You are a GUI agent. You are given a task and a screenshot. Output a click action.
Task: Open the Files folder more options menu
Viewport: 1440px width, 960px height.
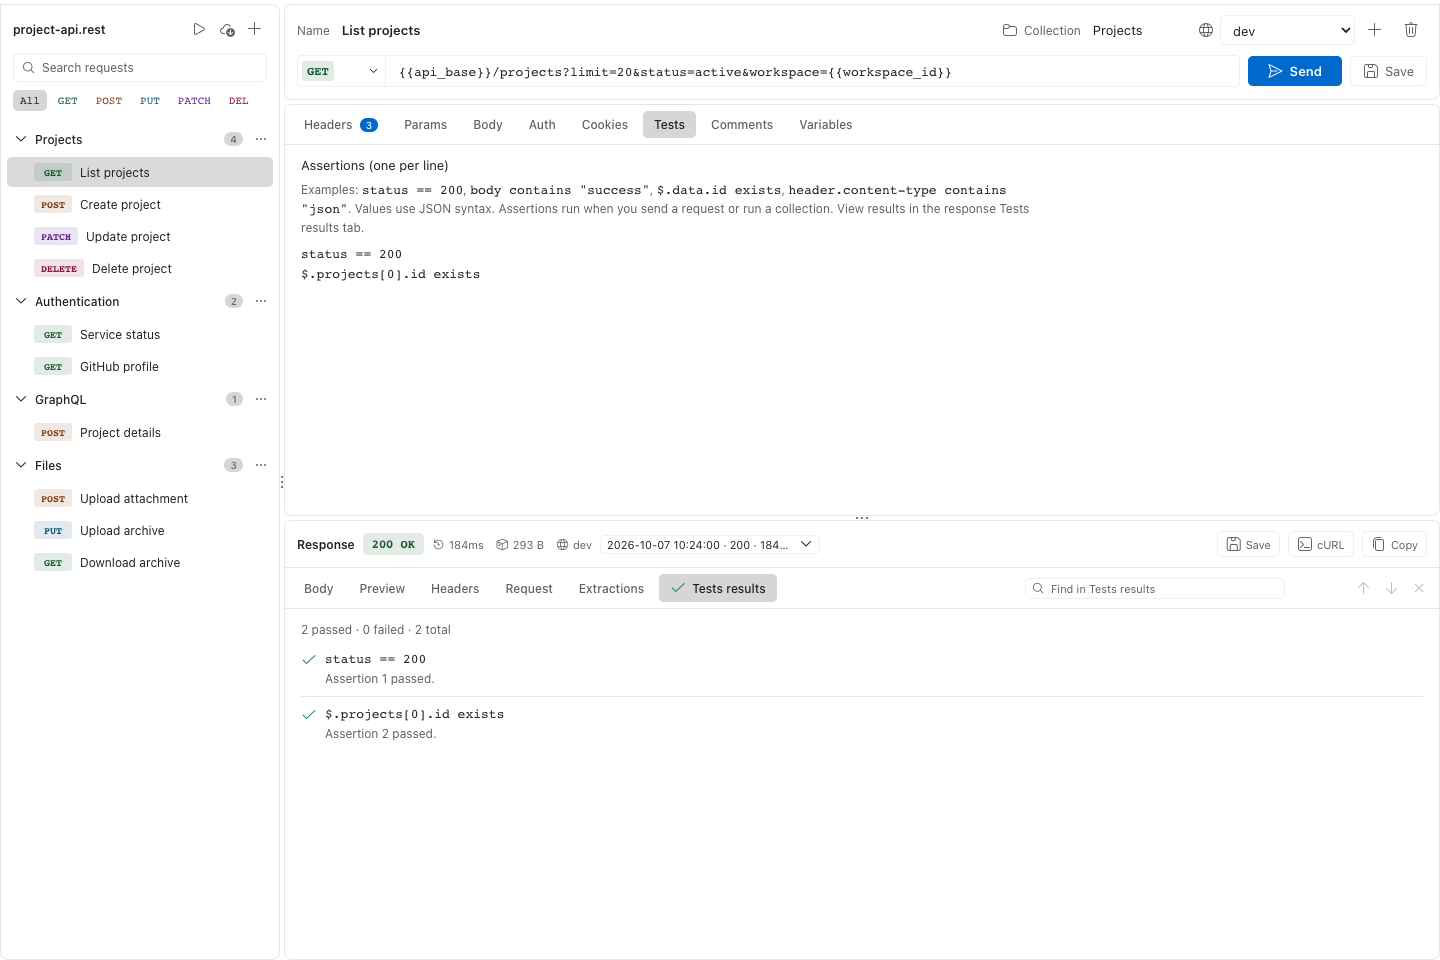click(261, 465)
